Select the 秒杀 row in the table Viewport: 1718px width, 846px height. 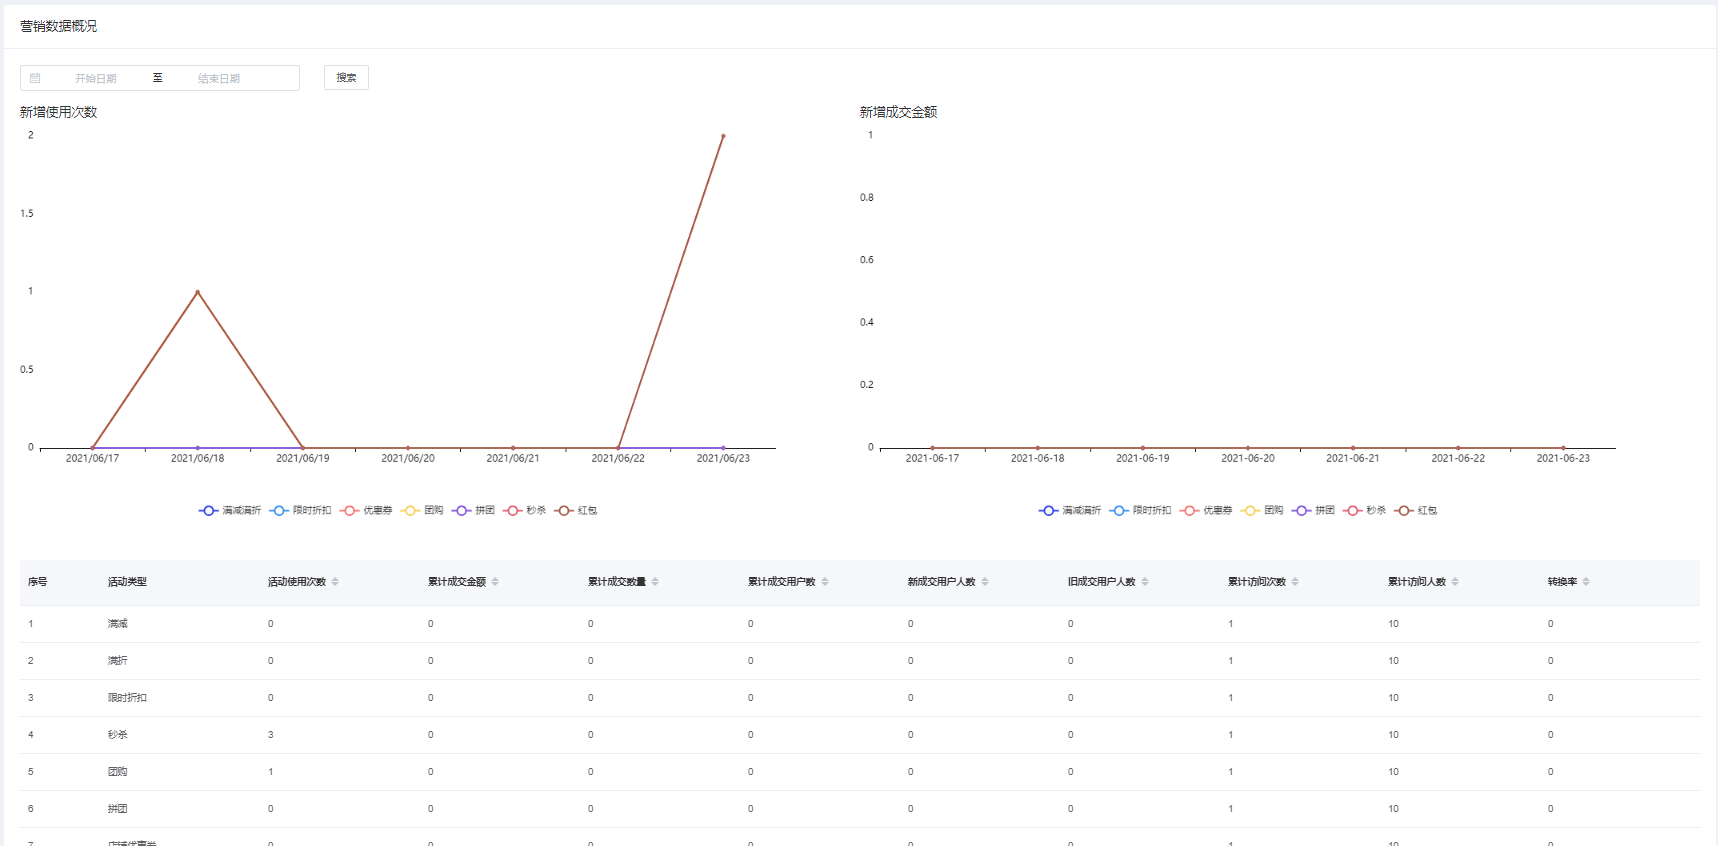point(118,735)
